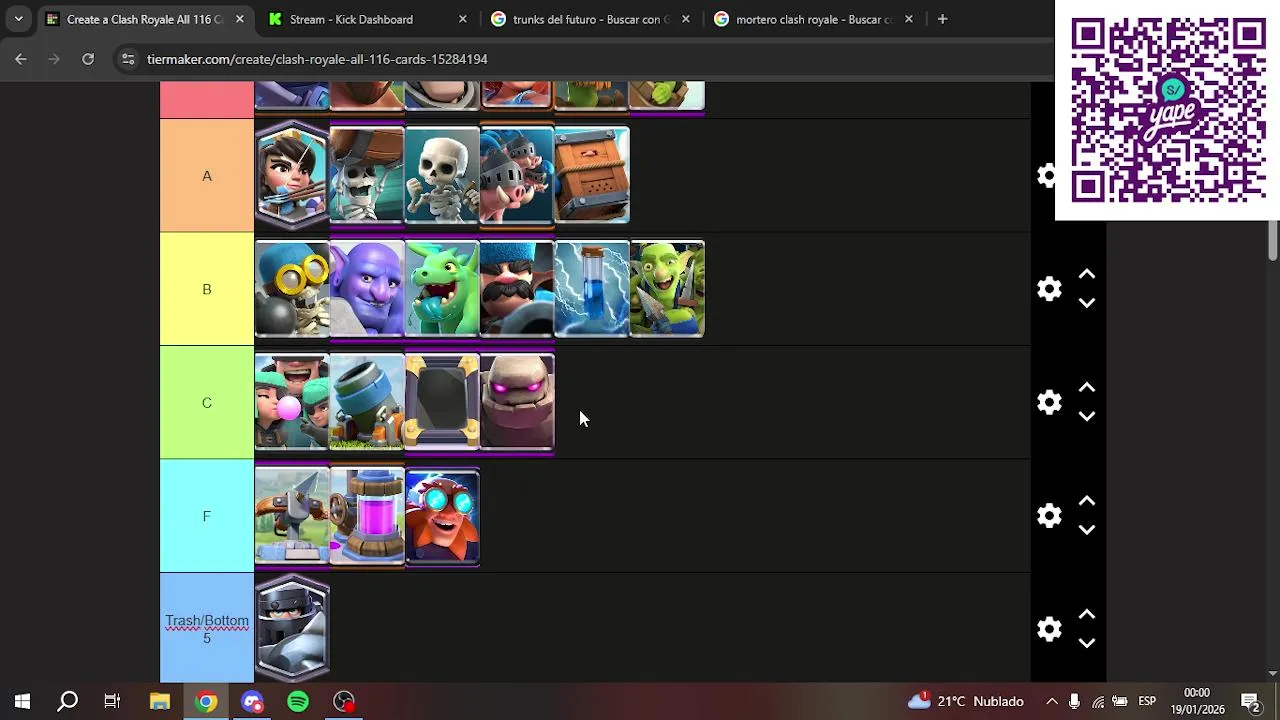Go back to previous page
Screen dimensions: 1280x720
tap(21, 59)
